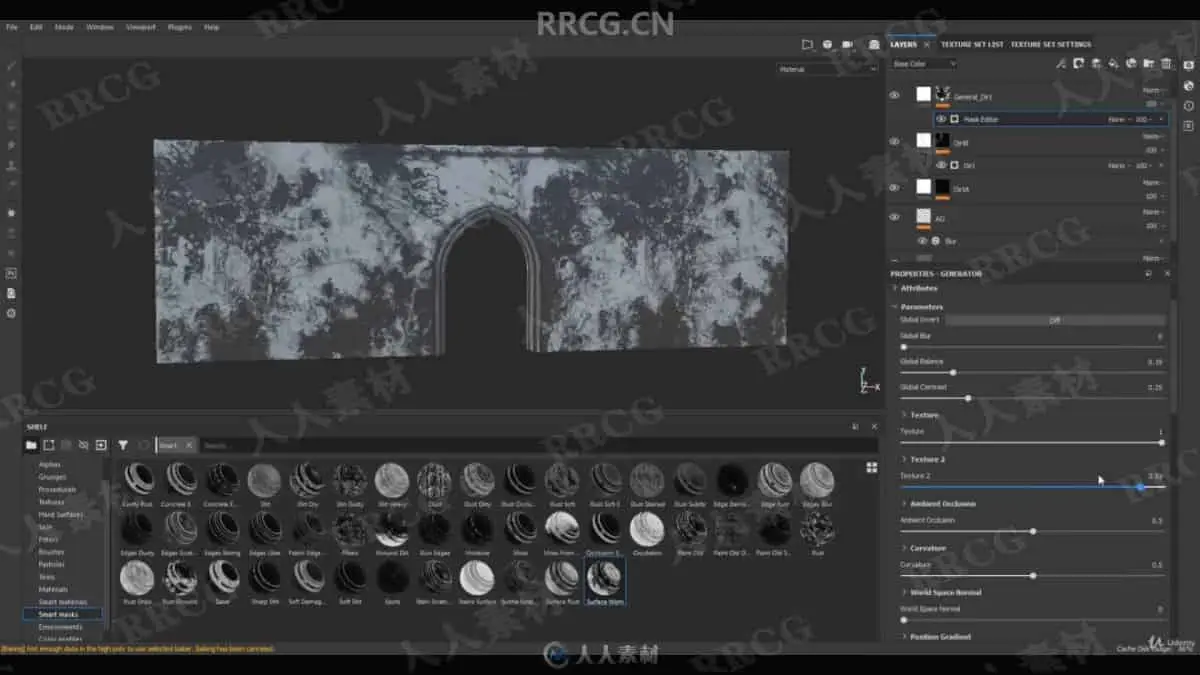Delete layer with the trash icon
The image size is (1200, 675).
coord(1166,64)
